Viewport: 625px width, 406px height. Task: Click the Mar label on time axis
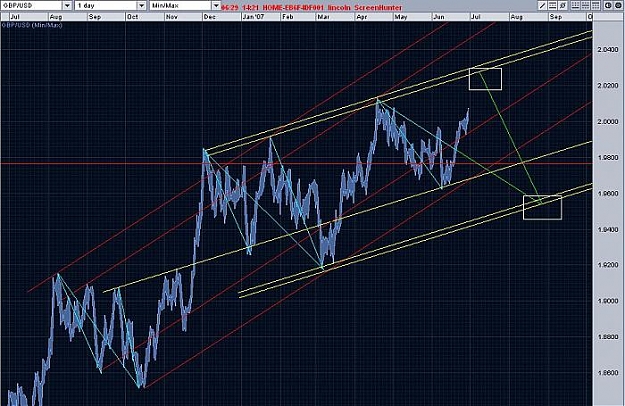(x=323, y=17)
